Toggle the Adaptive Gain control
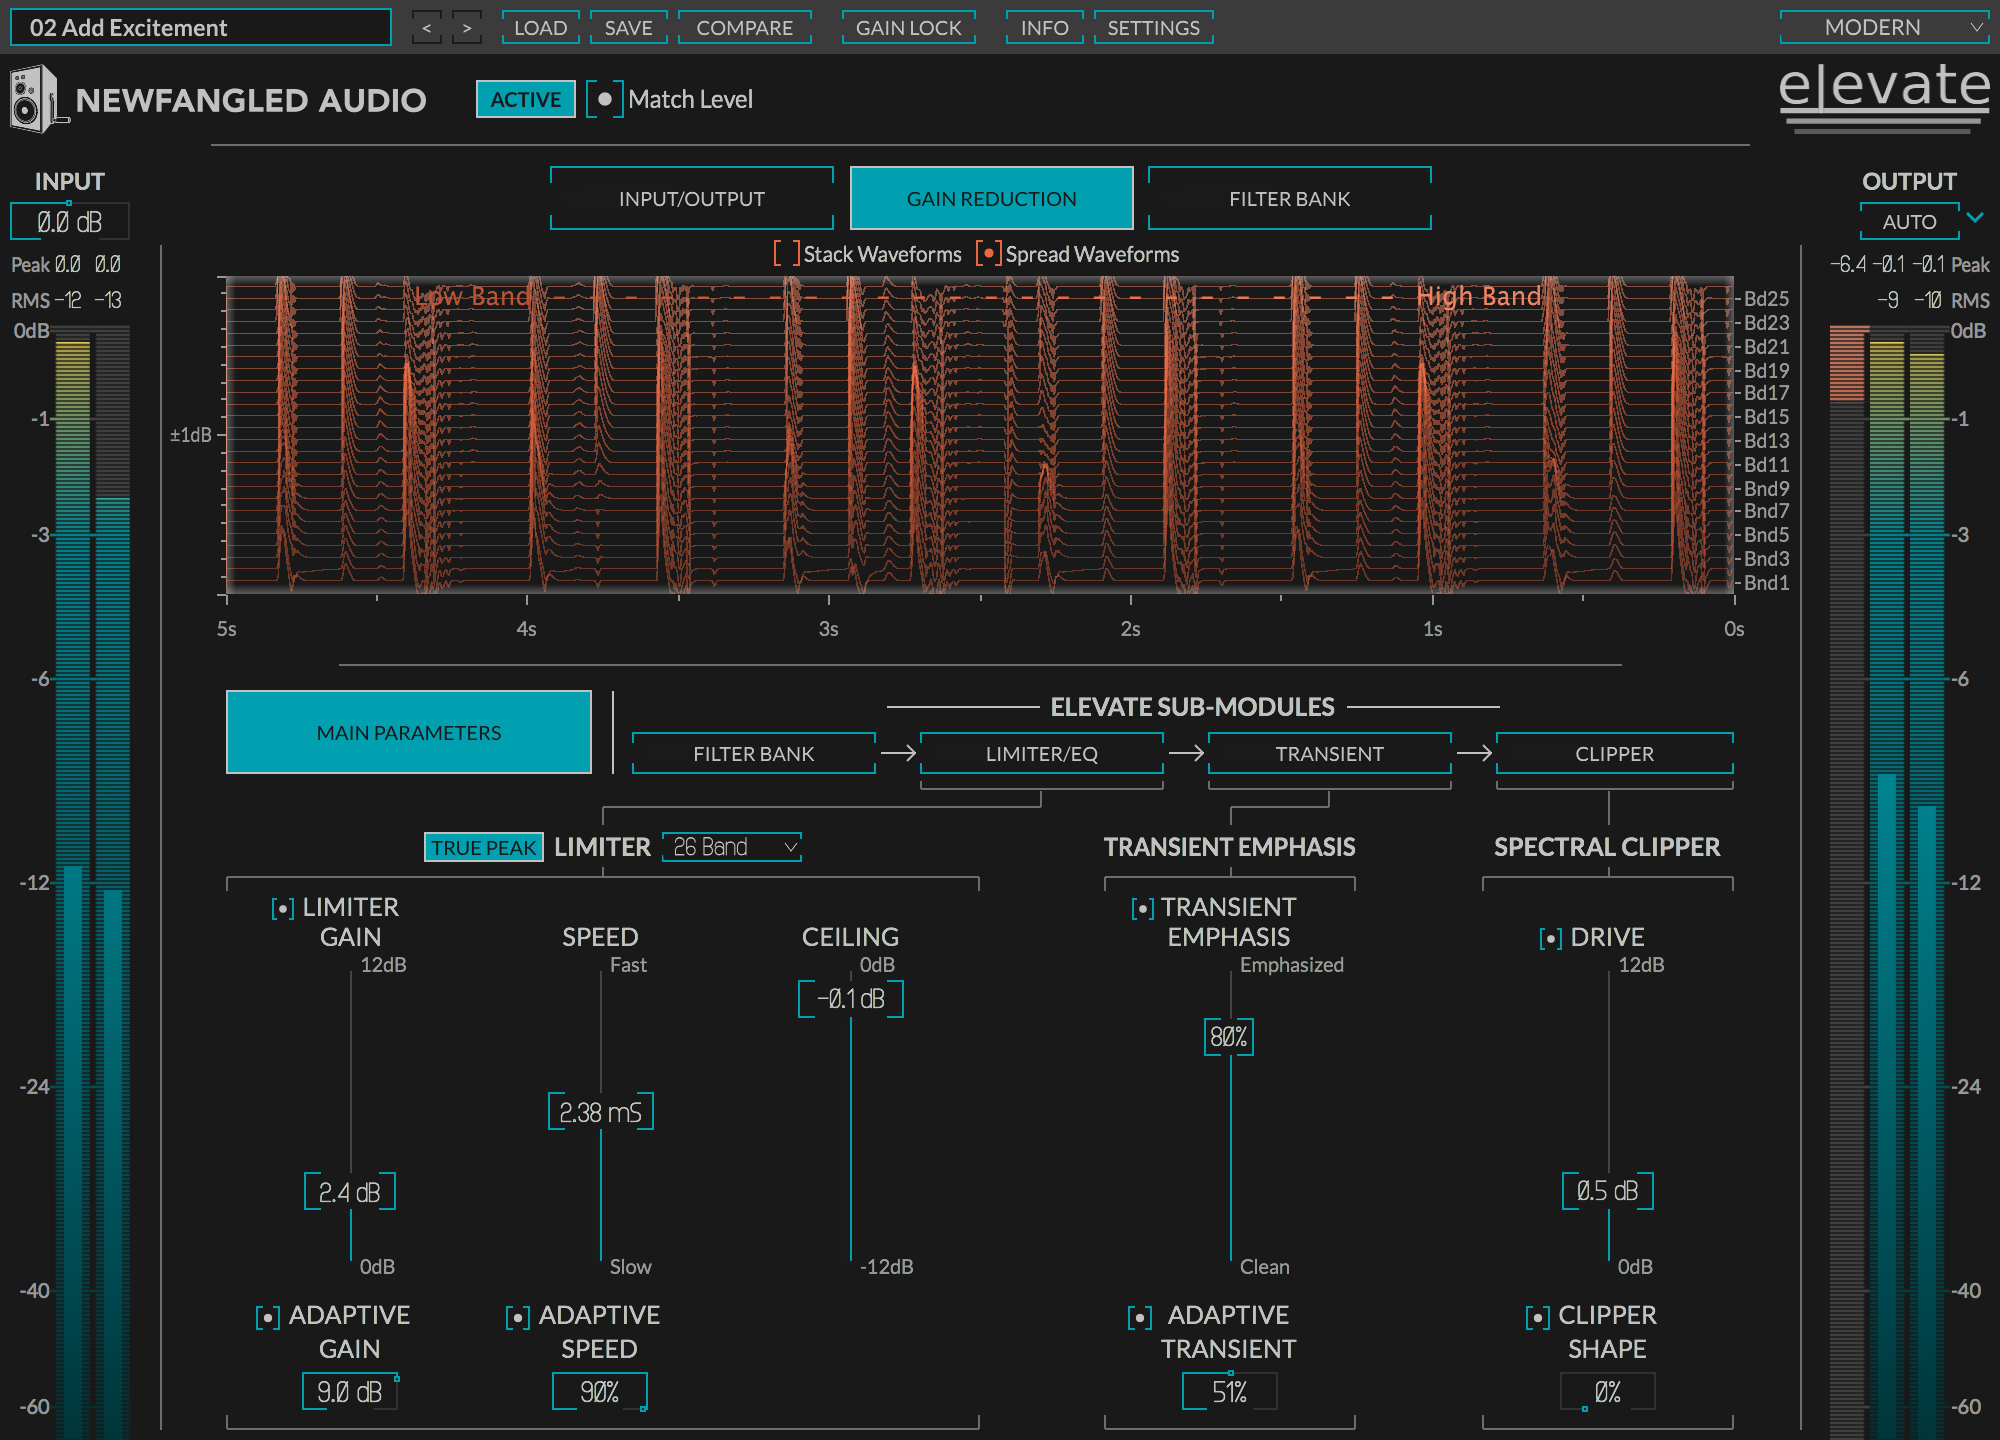Screen dimensions: 2000x1440 pyautogui.click(x=267, y=1317)
